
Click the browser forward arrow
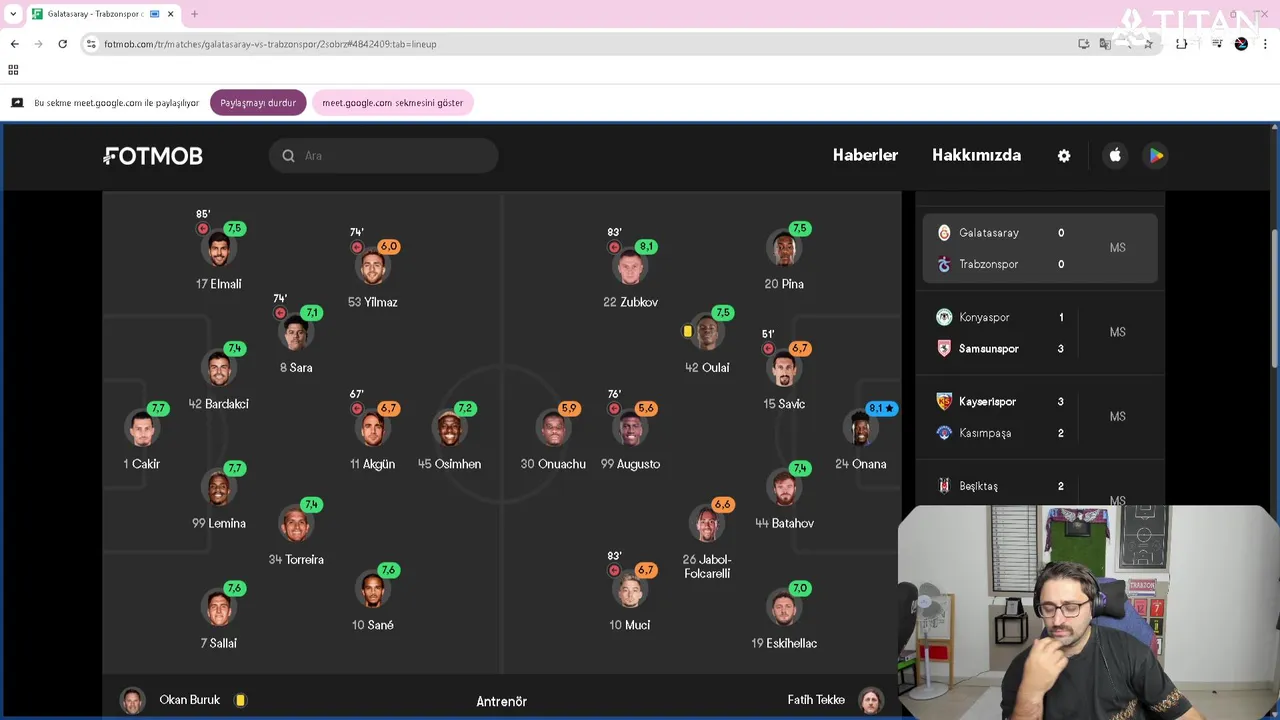(x=38, y=44)
